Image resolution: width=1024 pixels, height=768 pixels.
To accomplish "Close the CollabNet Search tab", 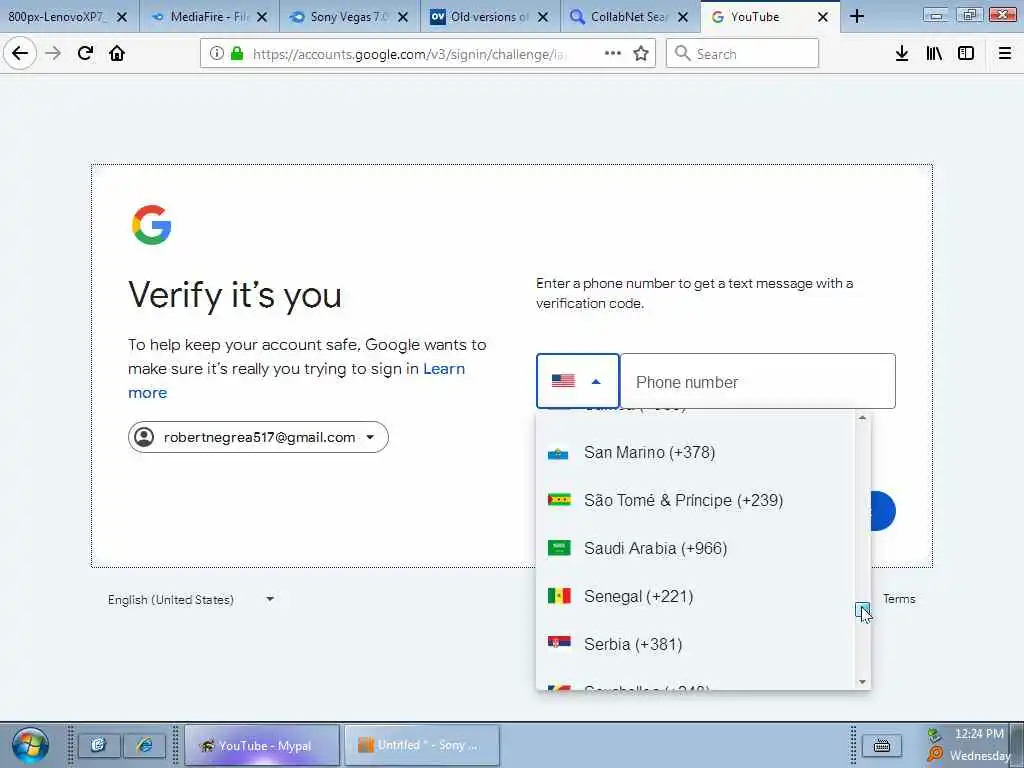I will [x=683, y=17].
